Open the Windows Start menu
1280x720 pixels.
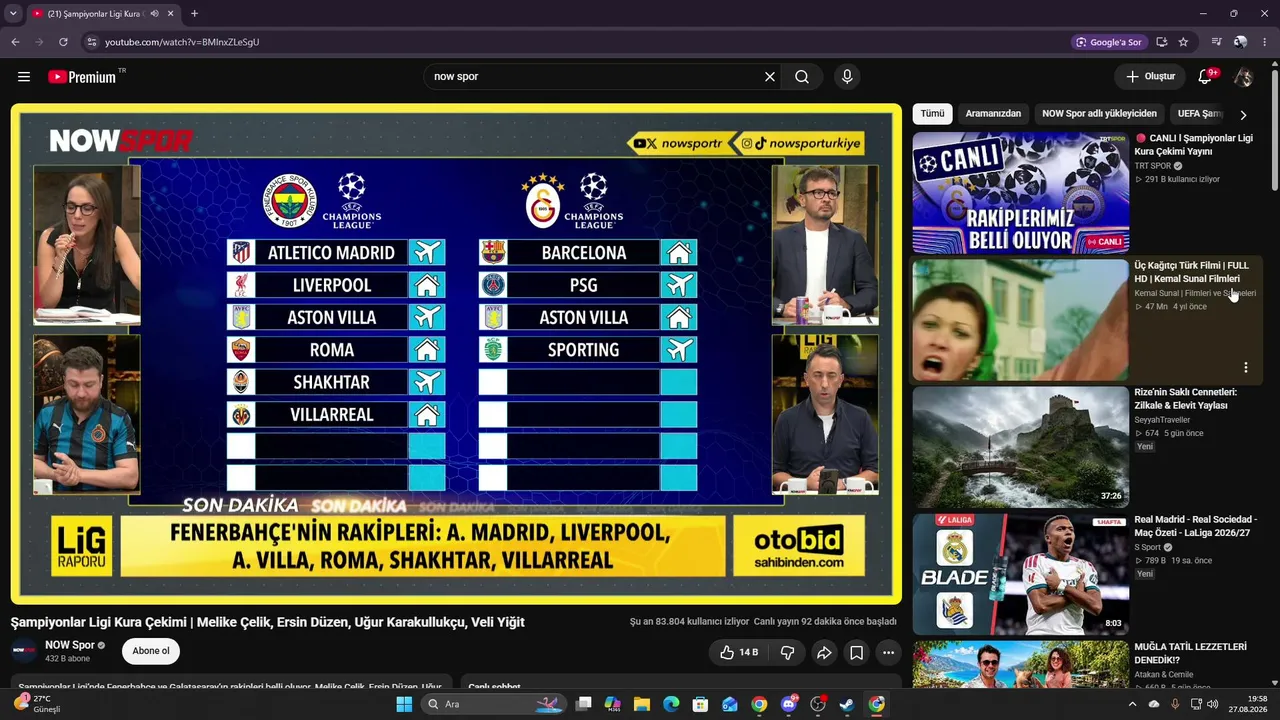(404, 704)
